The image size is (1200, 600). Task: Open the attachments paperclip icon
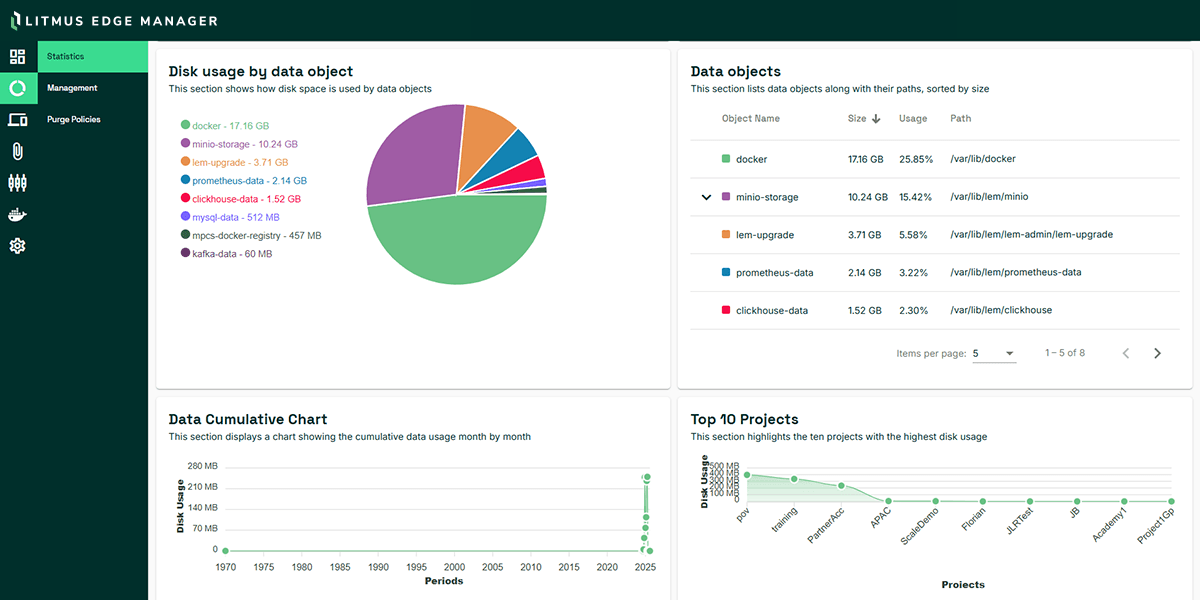tap(17, 151)
